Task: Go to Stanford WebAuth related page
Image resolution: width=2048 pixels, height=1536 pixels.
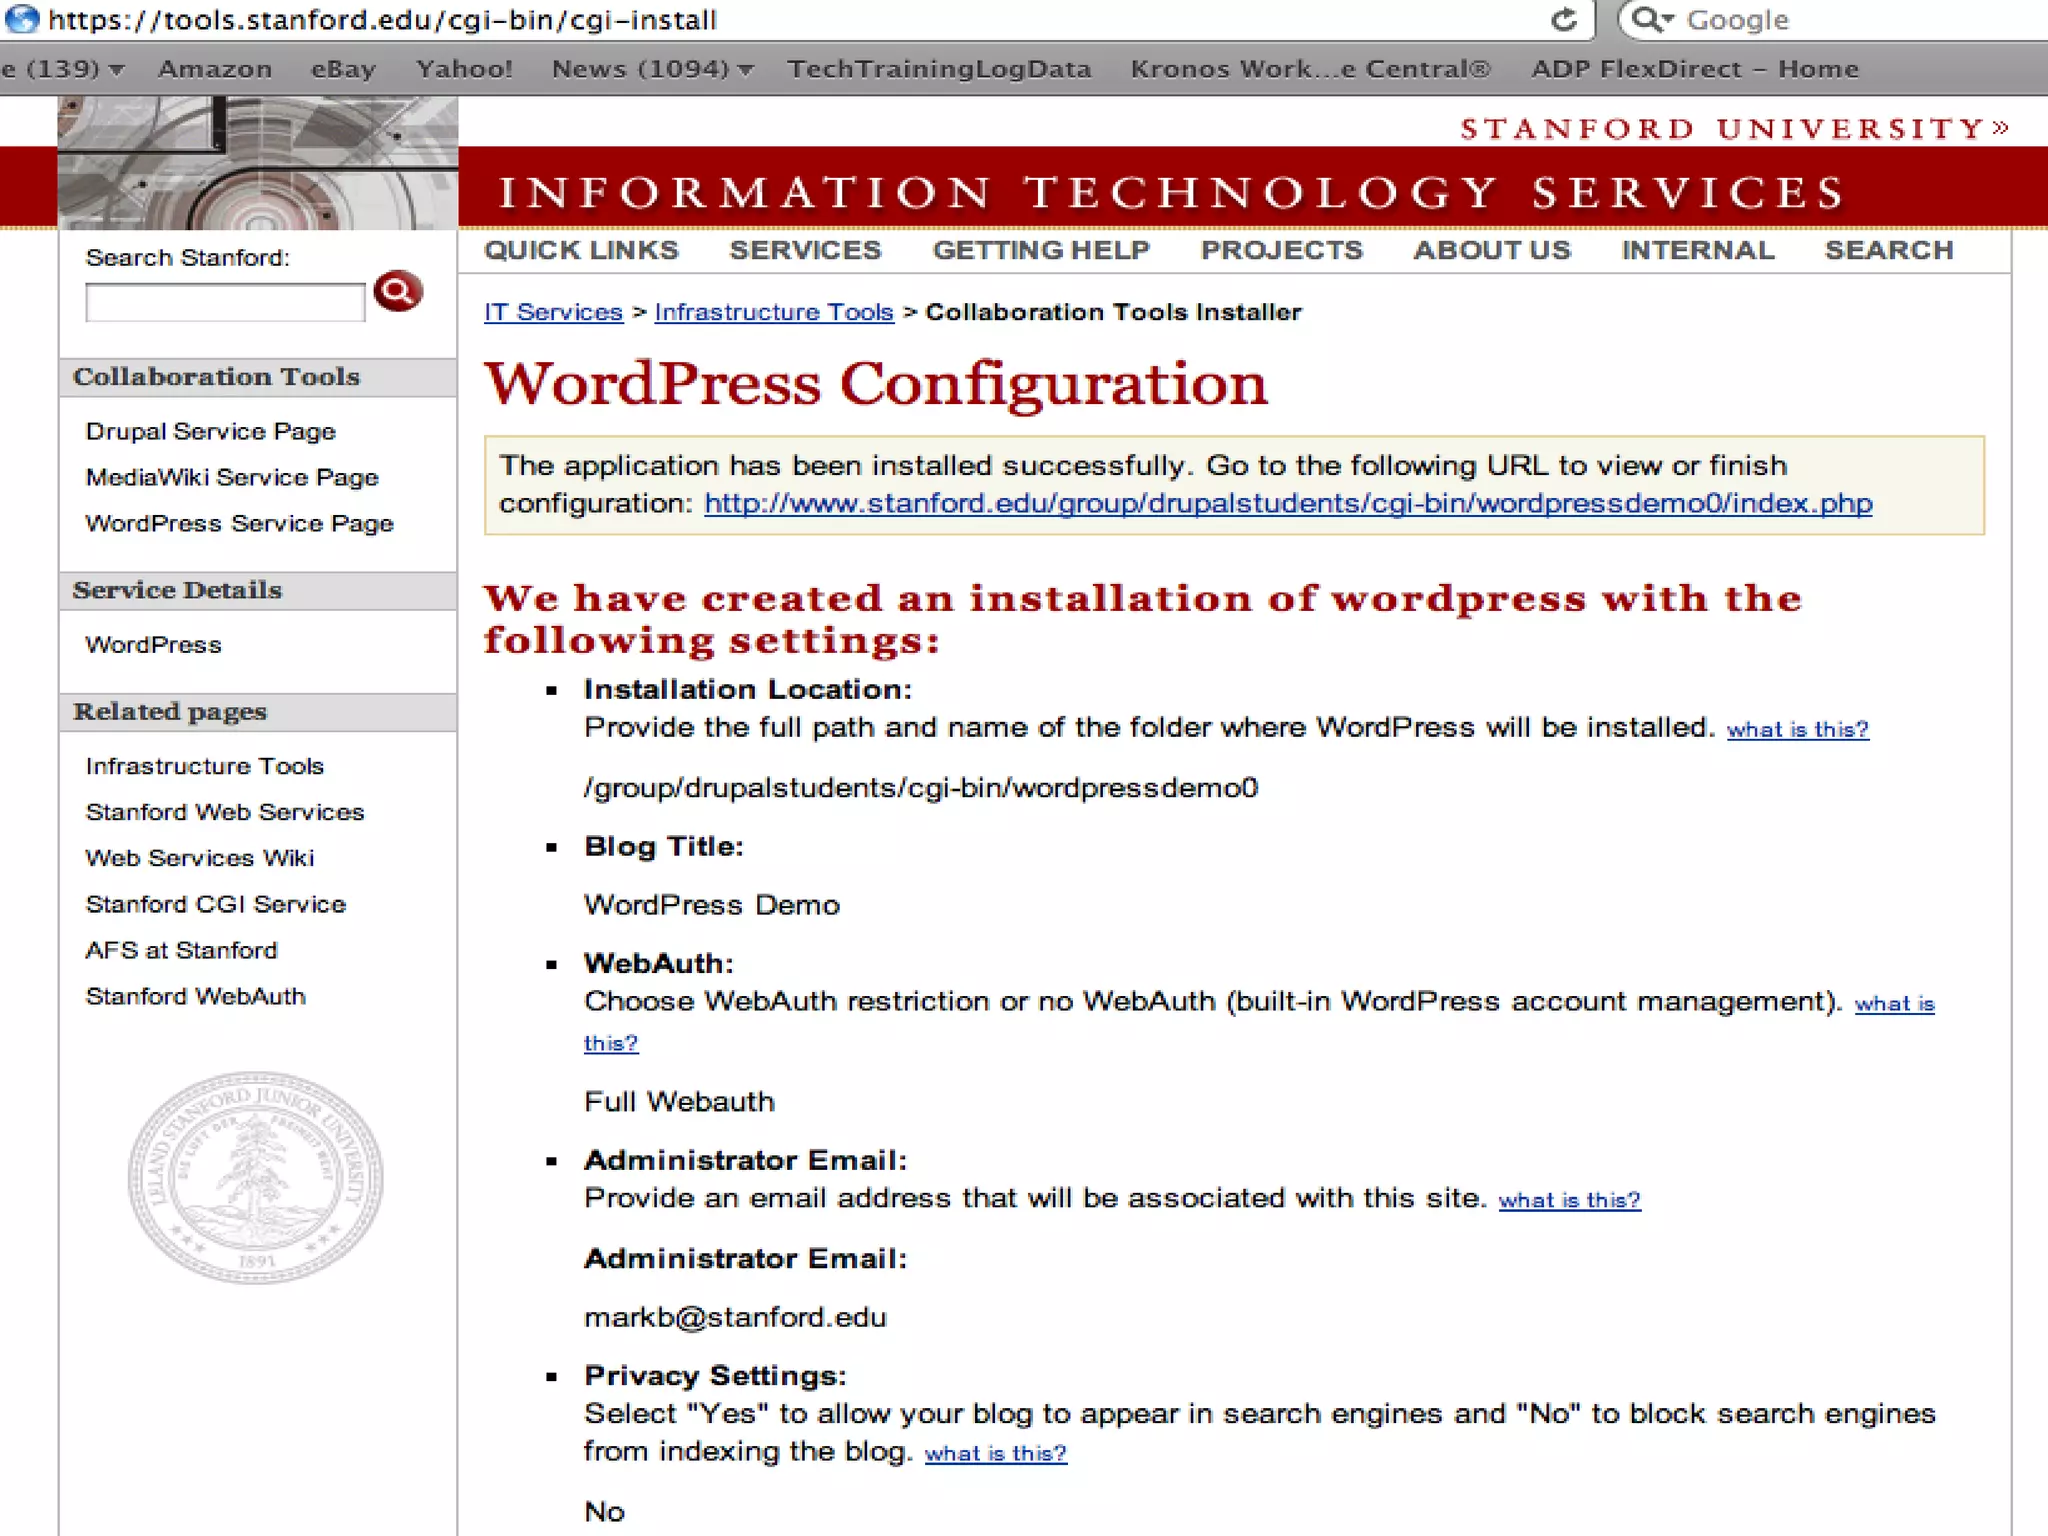Action: 195,996
